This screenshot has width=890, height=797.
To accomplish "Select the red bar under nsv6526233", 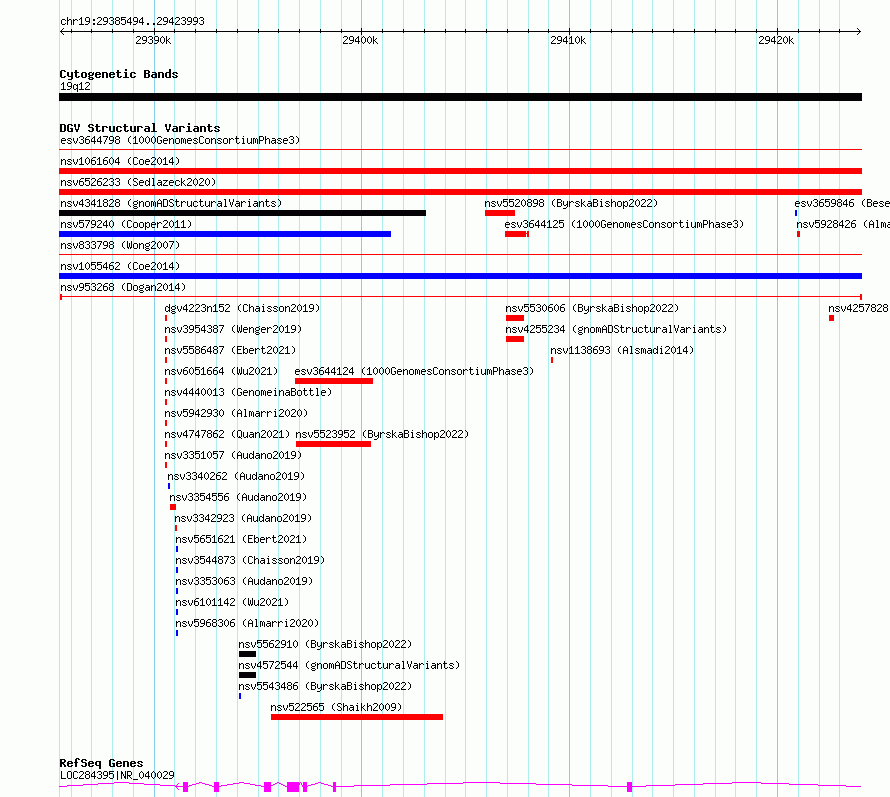I will click(x=460, y=192).
